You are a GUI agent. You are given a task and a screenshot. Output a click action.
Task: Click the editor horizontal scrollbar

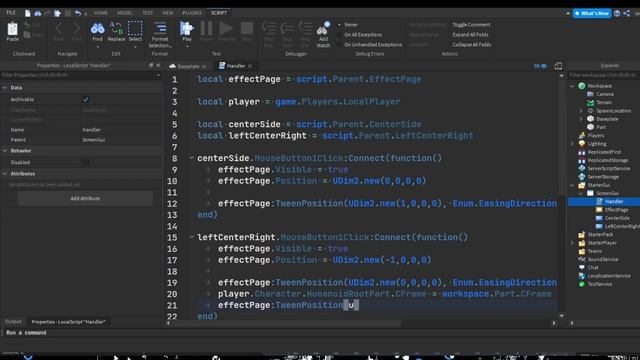coord(286,323)
